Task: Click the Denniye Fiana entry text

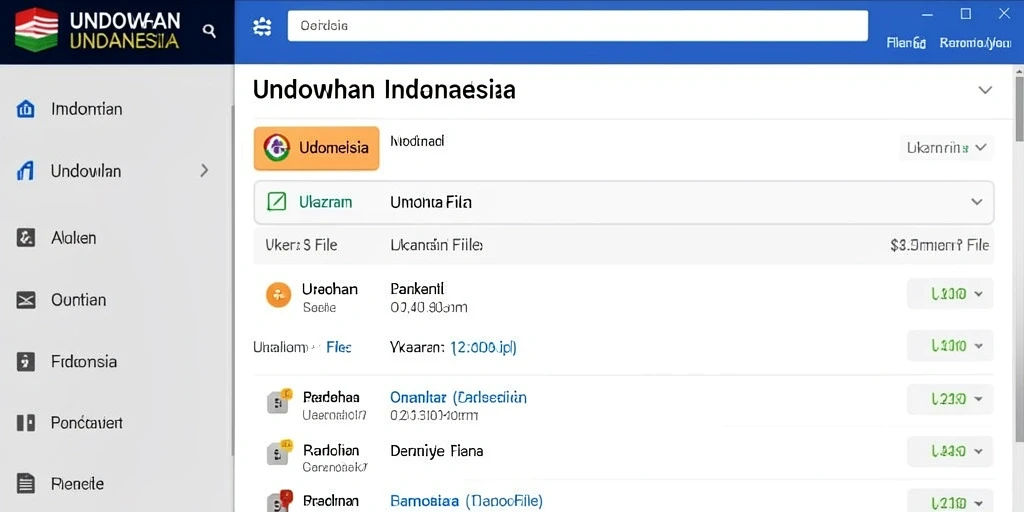Action: click(437, 451)
